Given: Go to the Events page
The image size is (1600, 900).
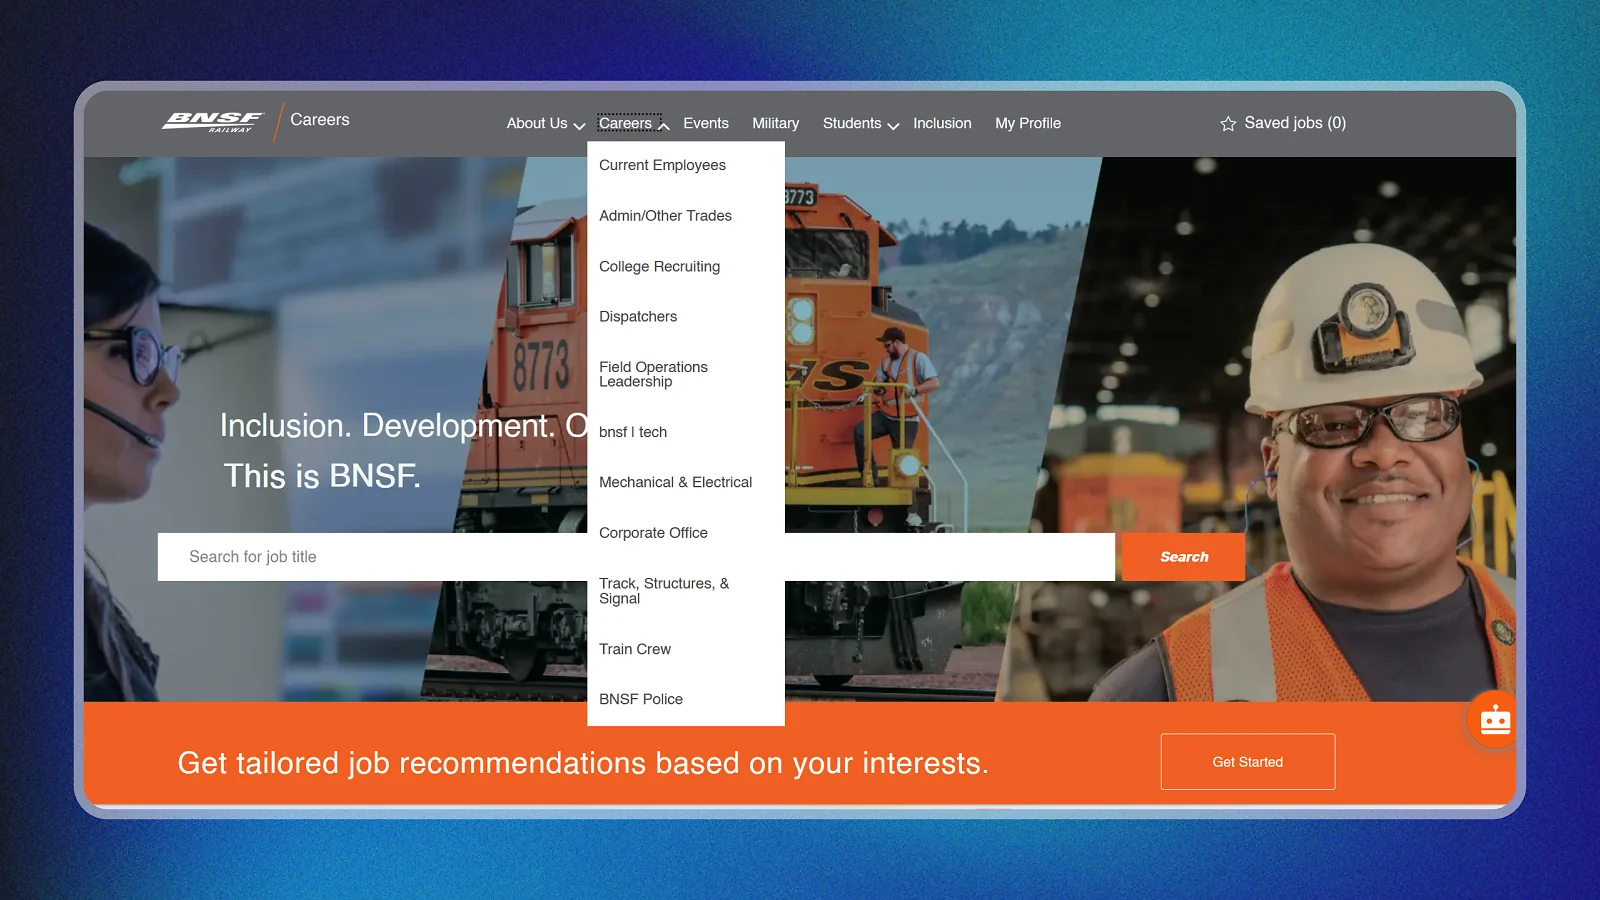Looking at the screenshot, I should pos(706,123).
